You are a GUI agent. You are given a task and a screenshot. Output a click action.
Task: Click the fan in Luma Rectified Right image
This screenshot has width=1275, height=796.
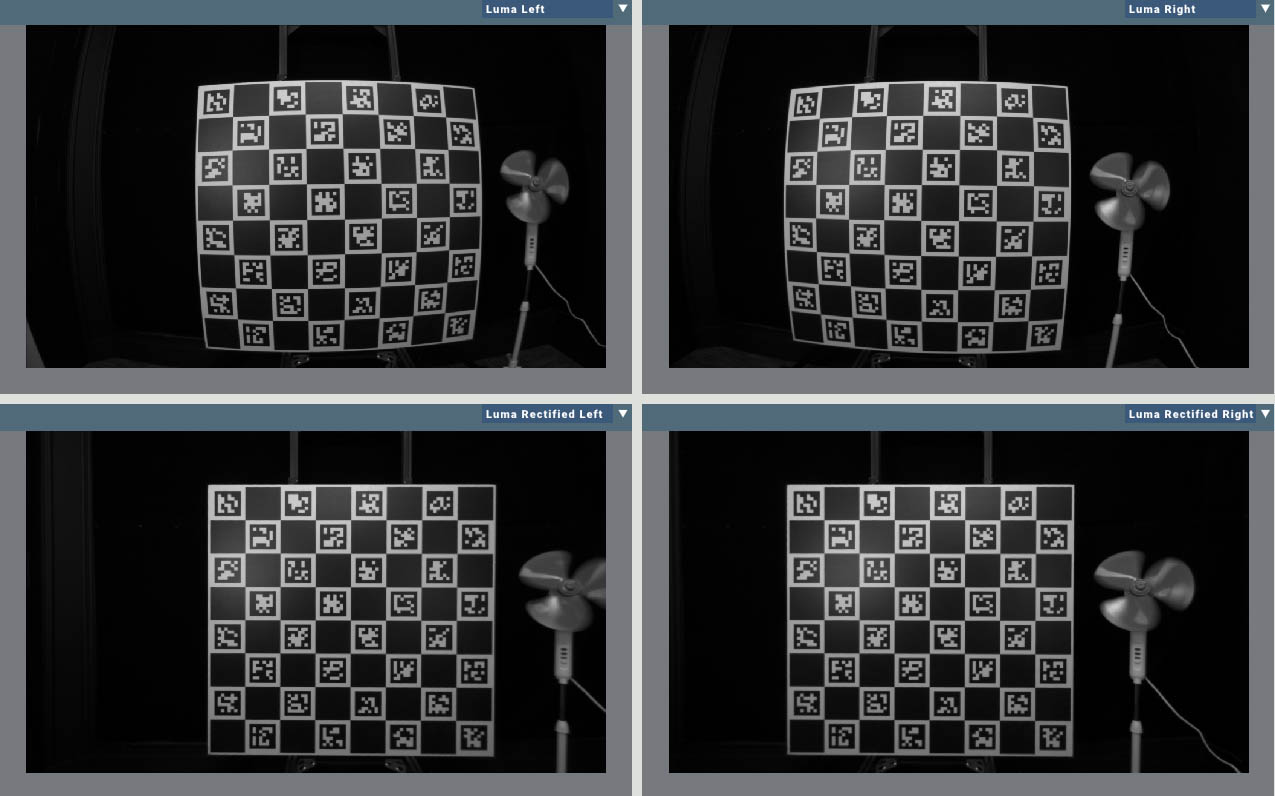(1142, 588)
